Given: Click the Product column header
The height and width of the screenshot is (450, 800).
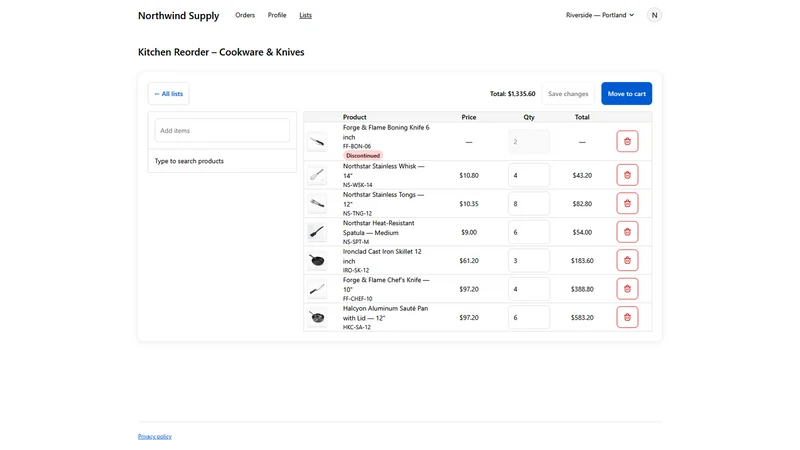Looking at the screenshot, I should pyautogui.click(x=355, y=117).
